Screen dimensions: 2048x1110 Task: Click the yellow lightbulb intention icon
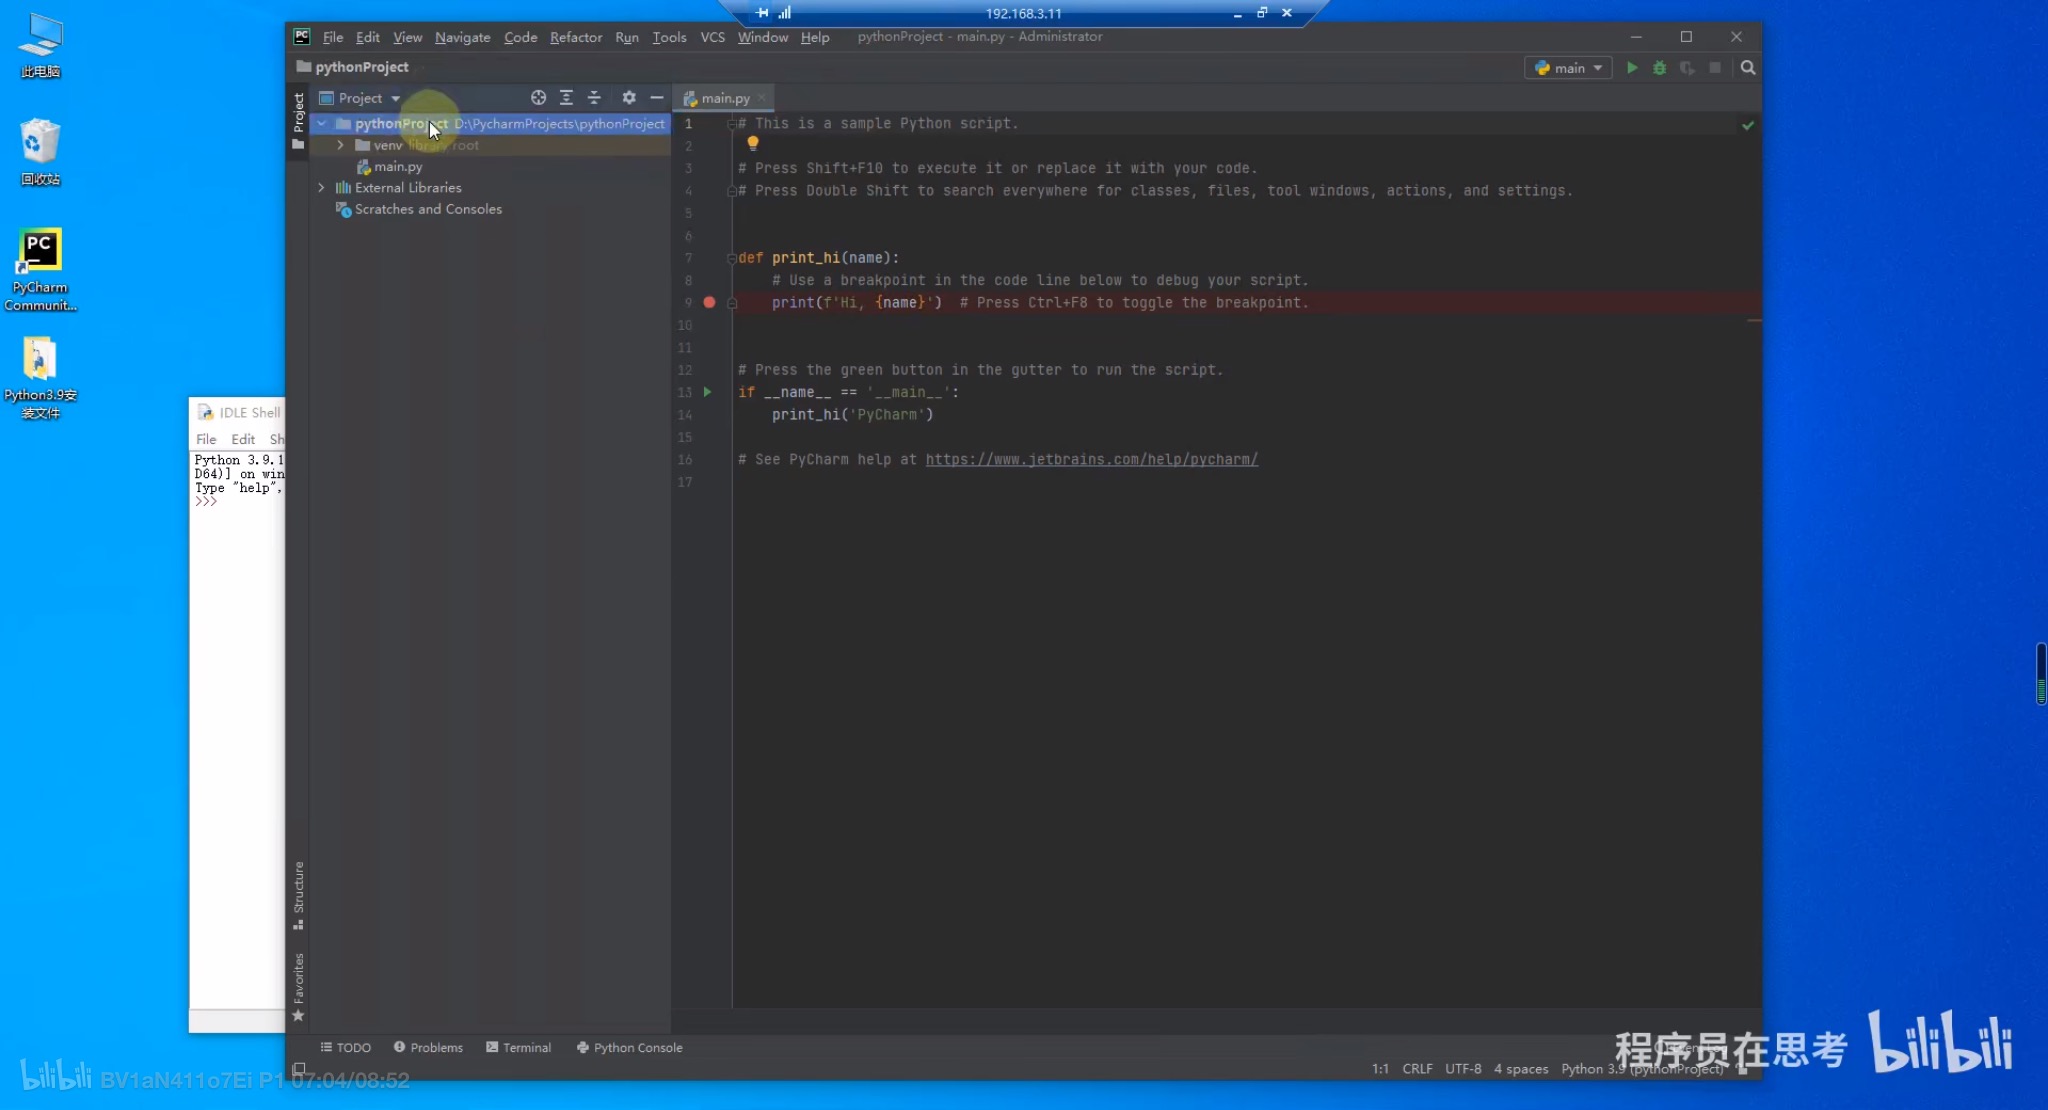[x=753, y=143]
